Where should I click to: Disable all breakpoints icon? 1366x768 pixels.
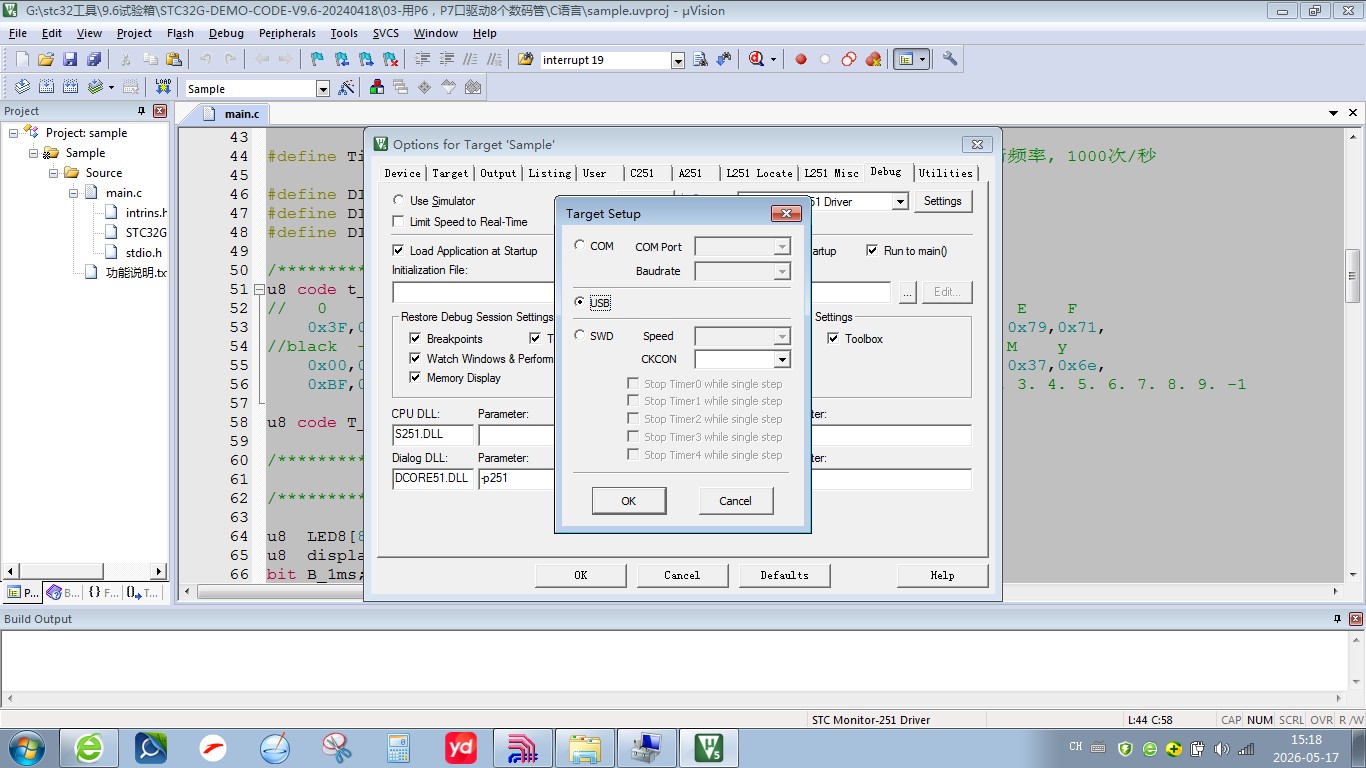849,60
